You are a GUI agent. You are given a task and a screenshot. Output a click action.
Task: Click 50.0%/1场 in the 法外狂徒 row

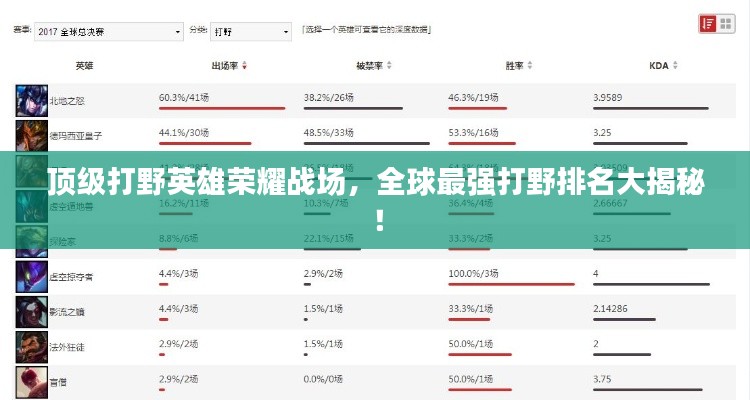click(x=471, y=344)
